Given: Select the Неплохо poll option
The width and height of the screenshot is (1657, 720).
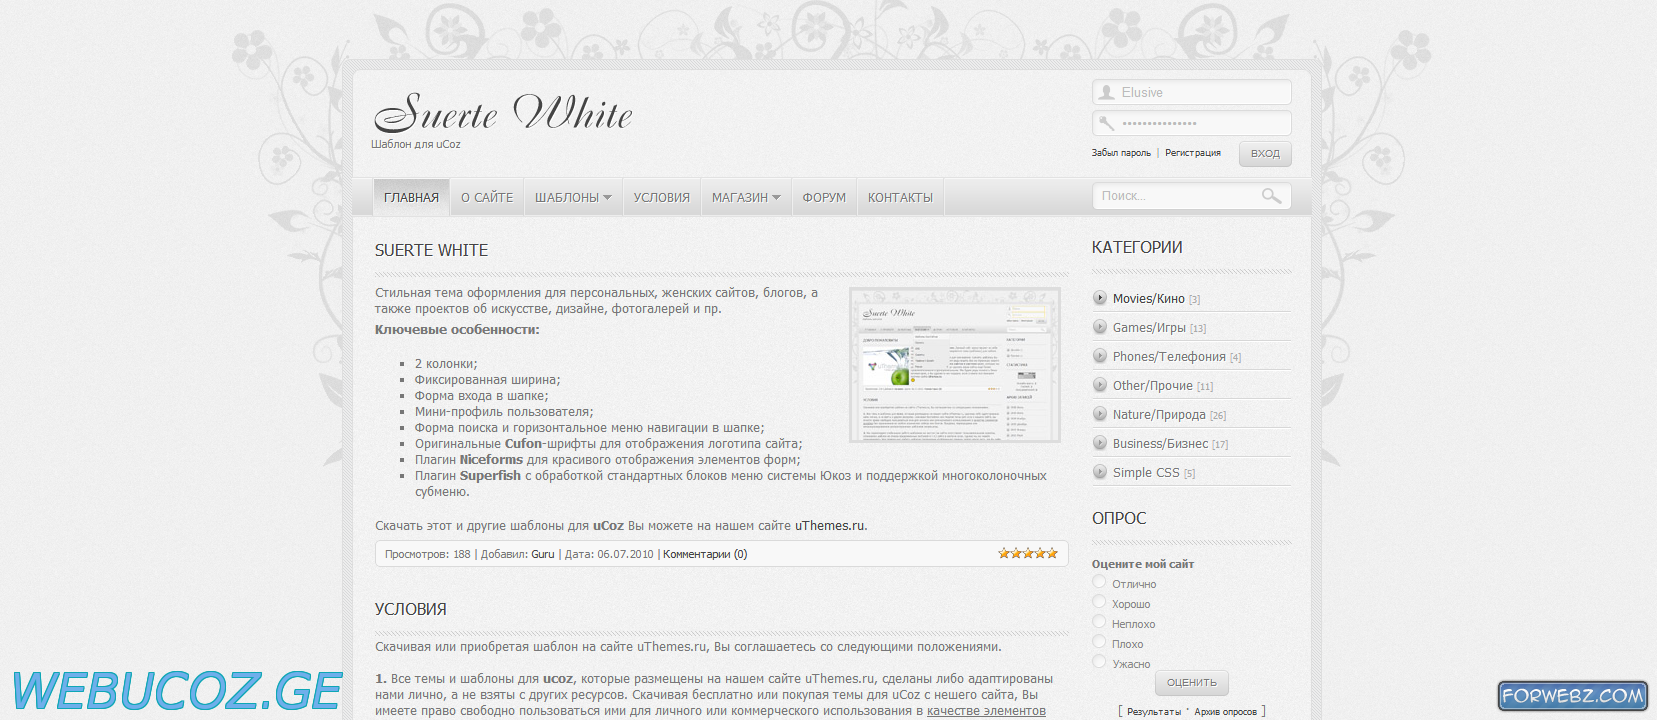Looking at the screenshot, I should pos(1099,622).
